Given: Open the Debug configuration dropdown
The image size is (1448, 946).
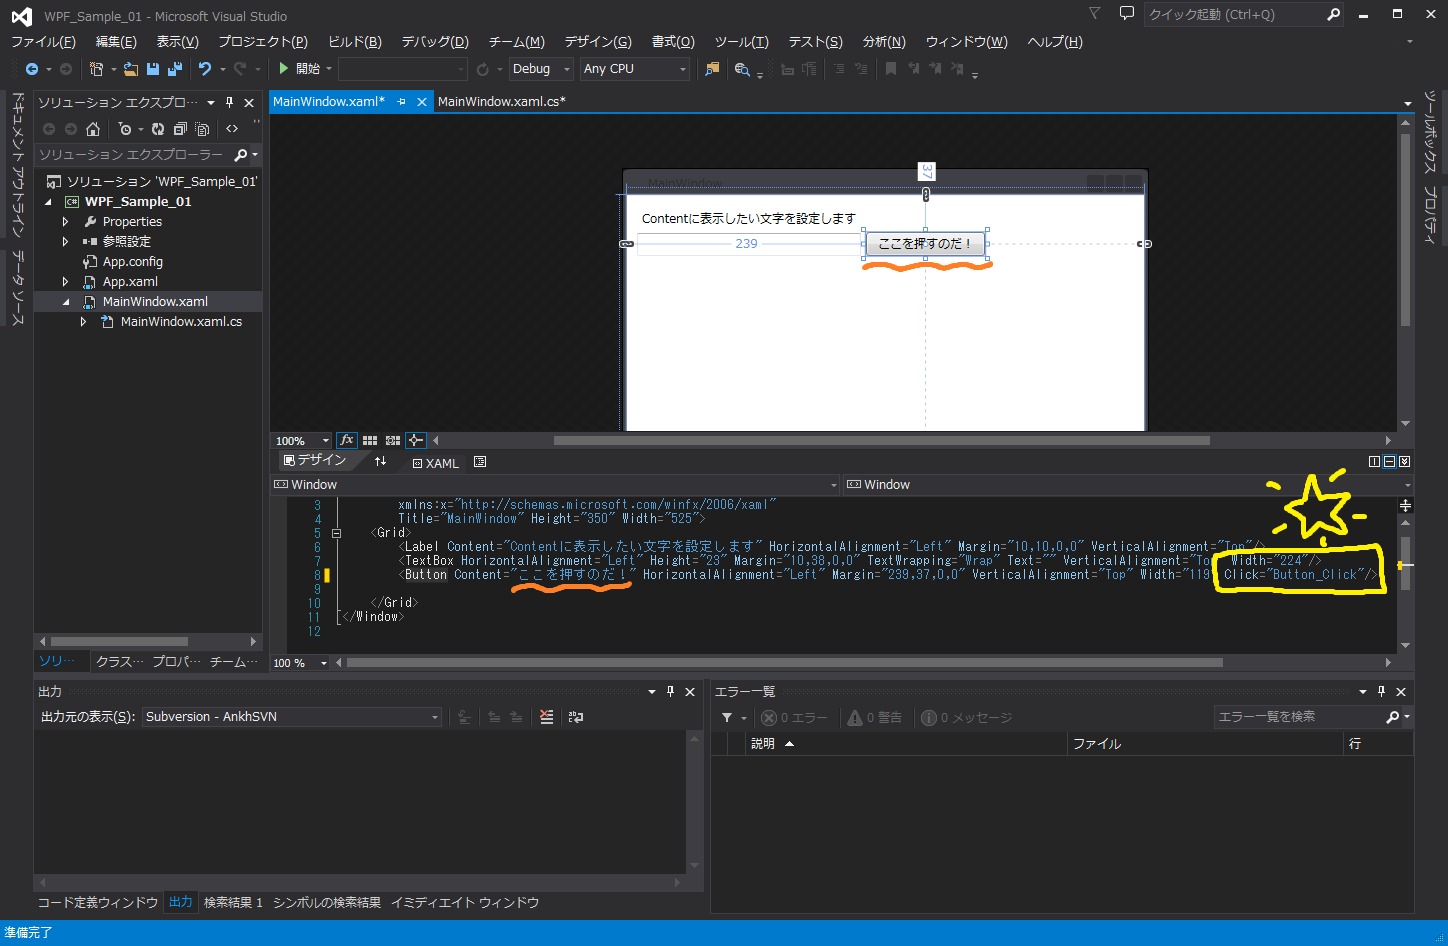Looking at the screenshot, I should click(541, 69).
